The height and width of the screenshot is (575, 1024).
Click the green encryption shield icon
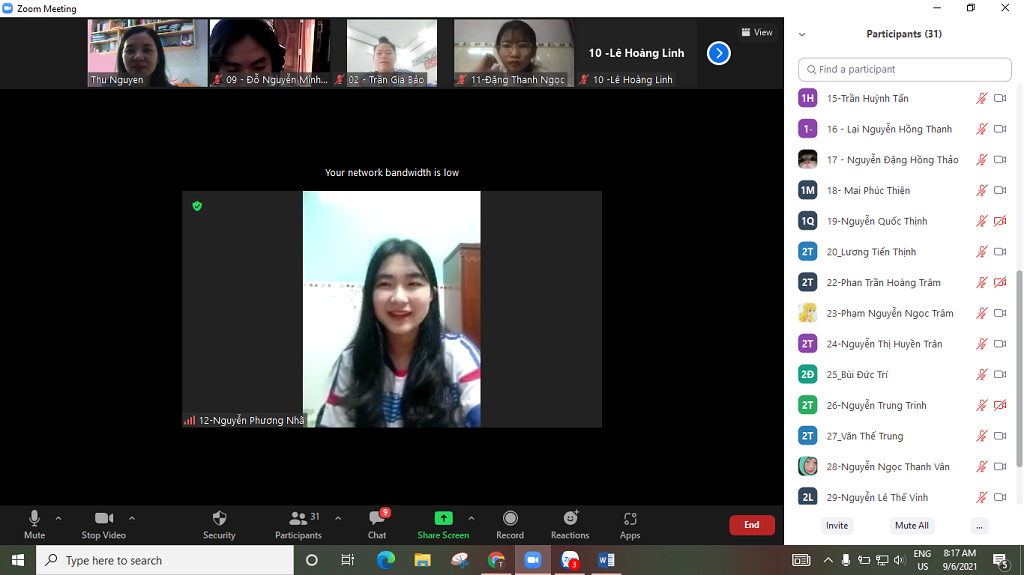(197, 206)
